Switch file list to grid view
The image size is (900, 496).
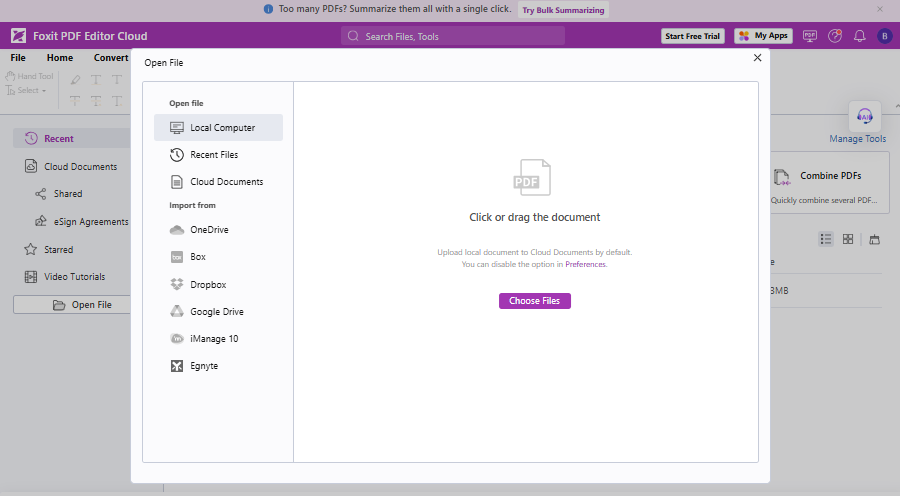coord(848,239)
